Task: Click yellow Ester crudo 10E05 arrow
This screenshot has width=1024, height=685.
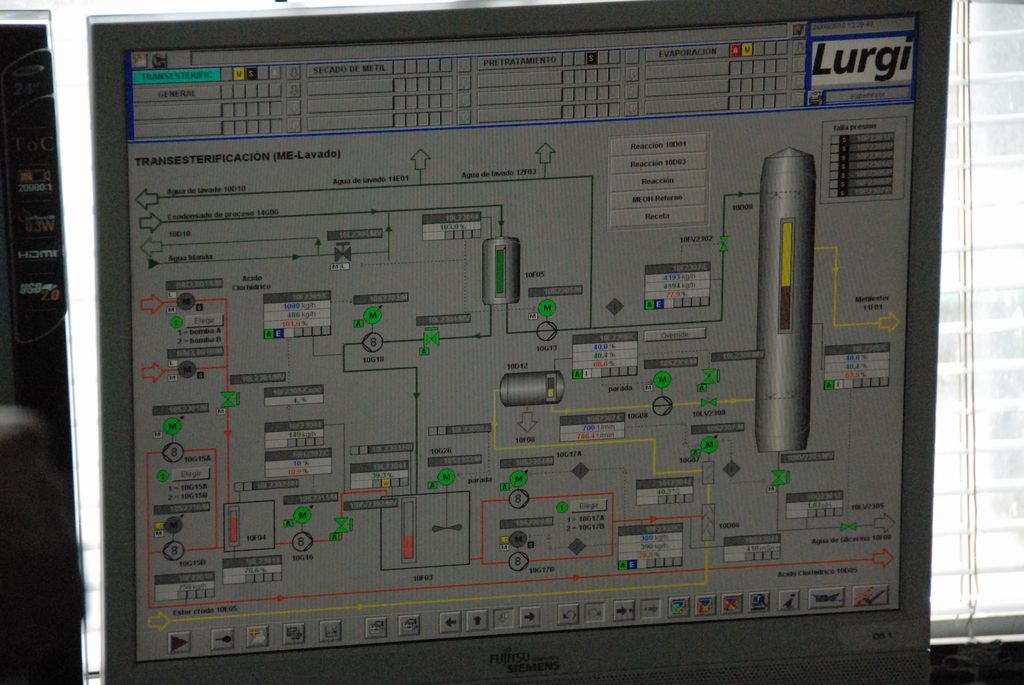Action: (x=158, y=620)
